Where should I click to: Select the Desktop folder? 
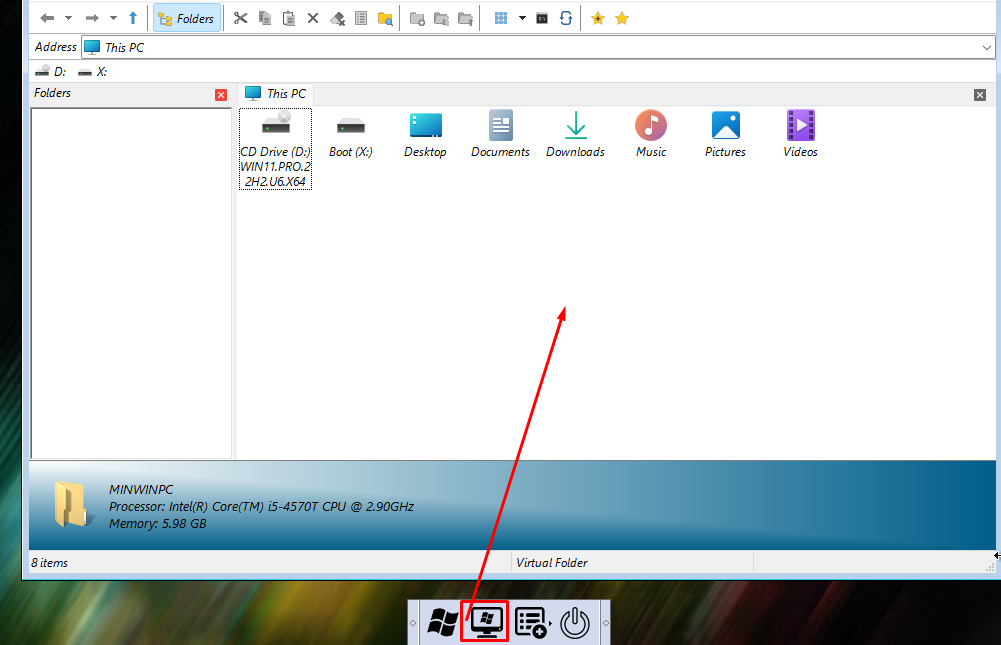[425, 135]
